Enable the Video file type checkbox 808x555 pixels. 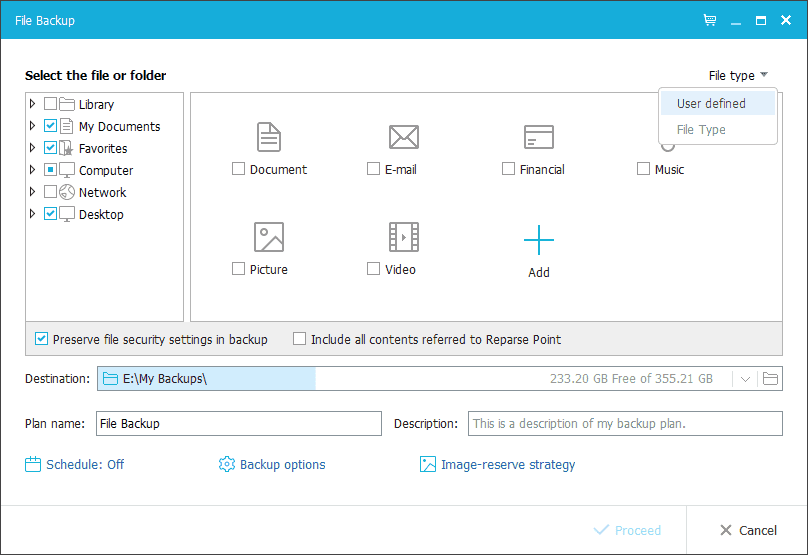373,268
